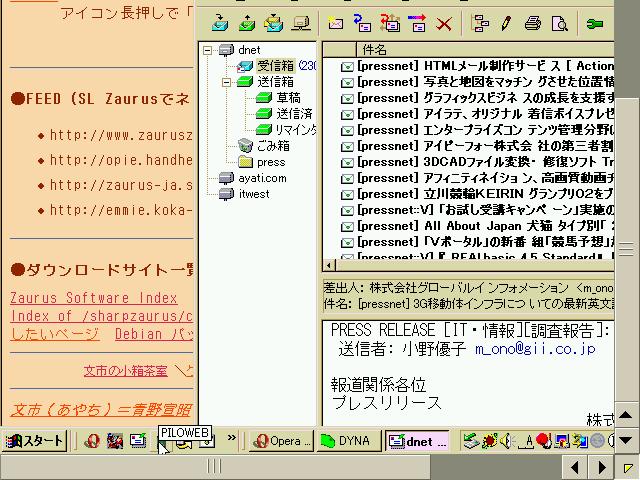Viewport: 640px width, 480px height.
Task: Select the ayati.com account
Action: (261, 178)
